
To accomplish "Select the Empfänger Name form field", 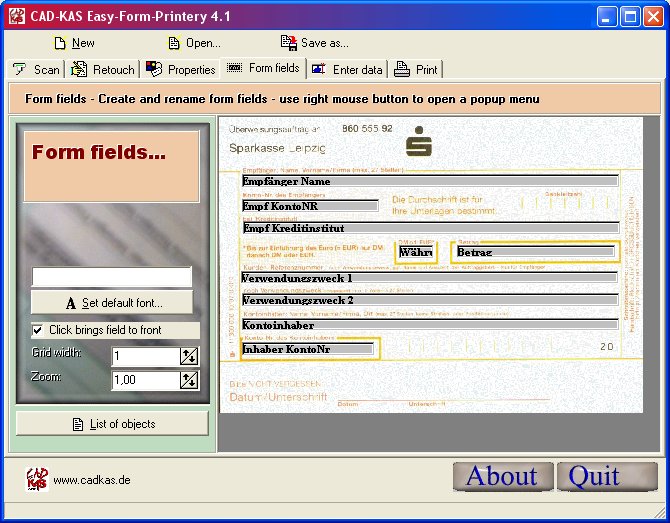I will [x=429, y=182].
